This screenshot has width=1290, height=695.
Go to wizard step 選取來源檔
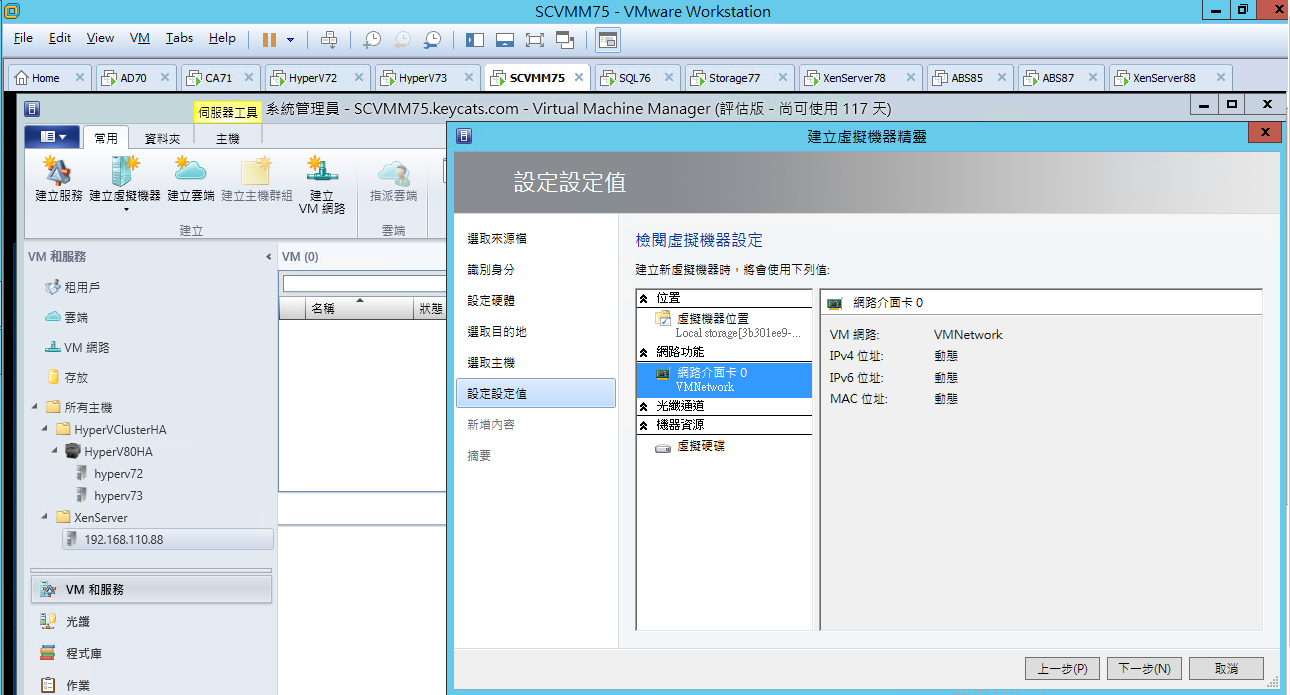click(497, 238)
